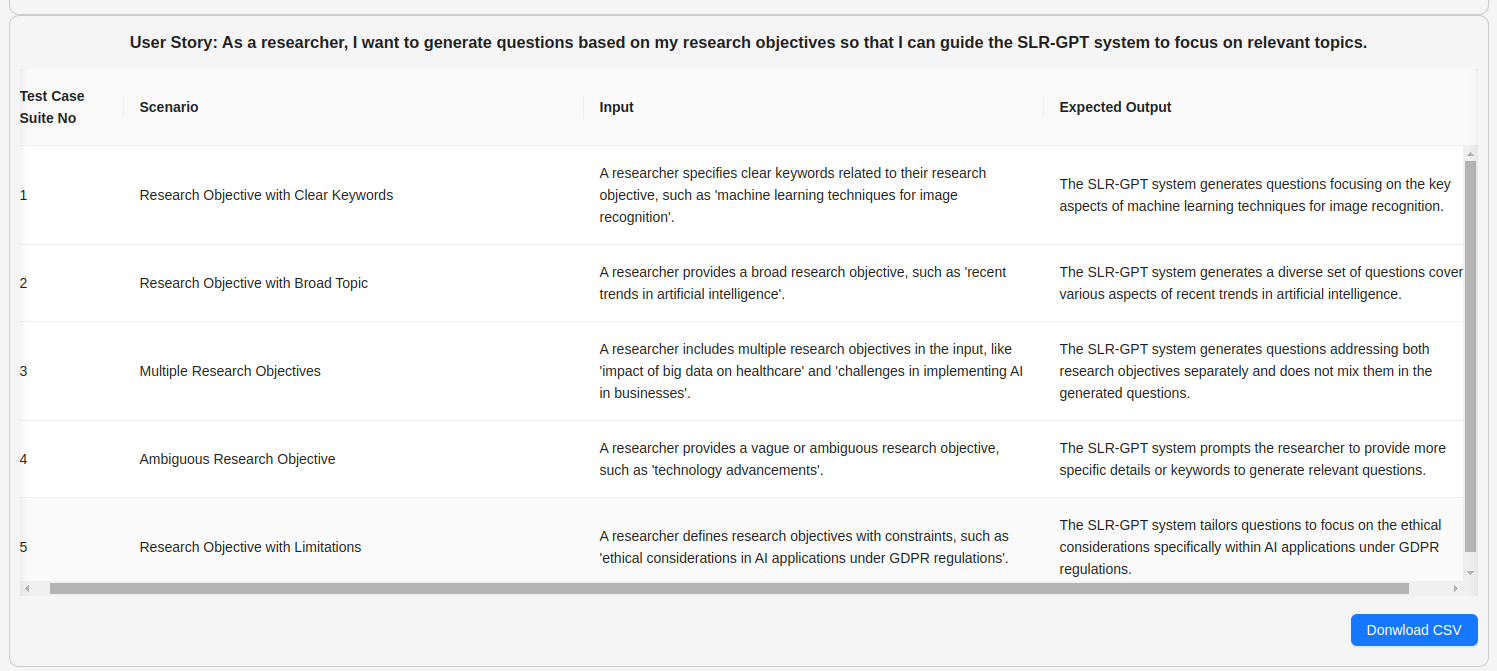Click the 'technology advancements' input cell
The height and width of the screenshot is (671, 1497).
point(814,459)
